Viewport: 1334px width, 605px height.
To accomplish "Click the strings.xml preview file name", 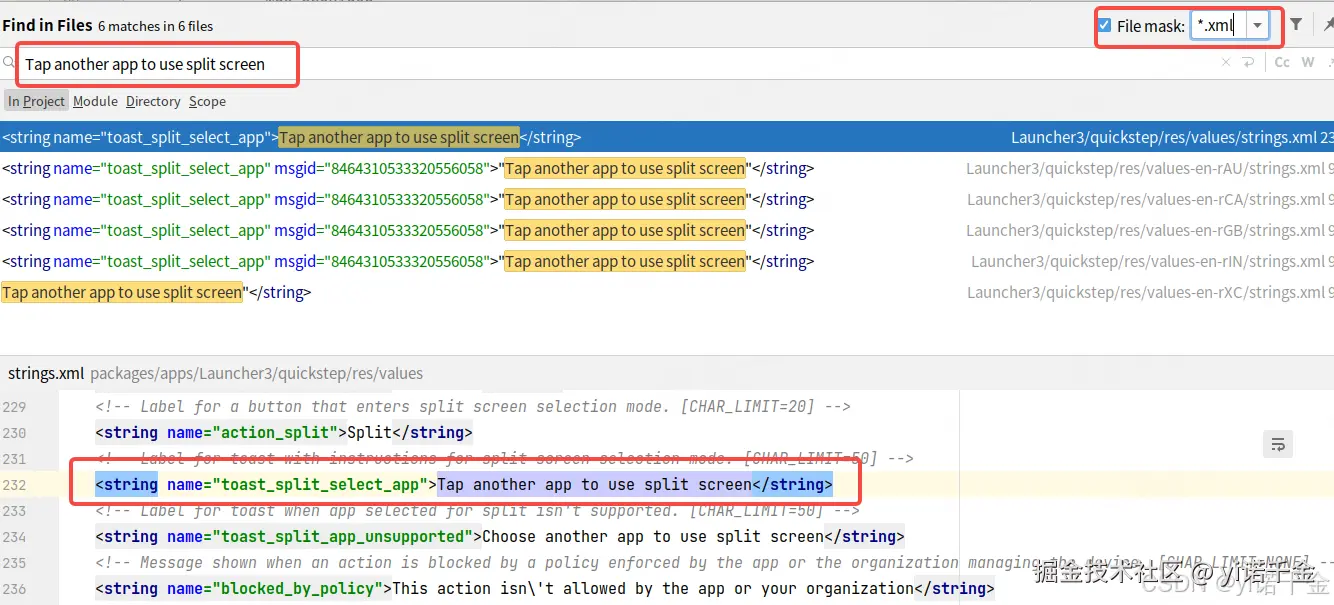I will [x=46, y=373].
